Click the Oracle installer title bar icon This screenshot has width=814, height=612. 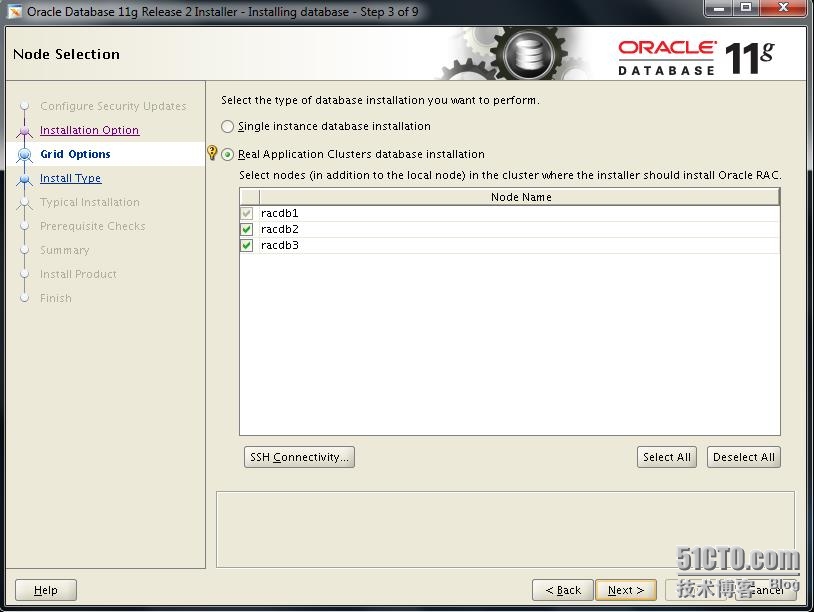point(15,11)
